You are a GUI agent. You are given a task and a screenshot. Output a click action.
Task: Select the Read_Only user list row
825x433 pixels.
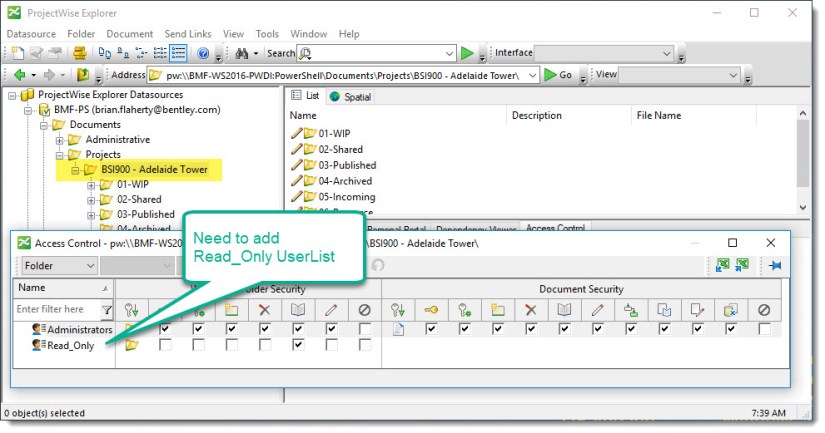click(x=71, y=346)
